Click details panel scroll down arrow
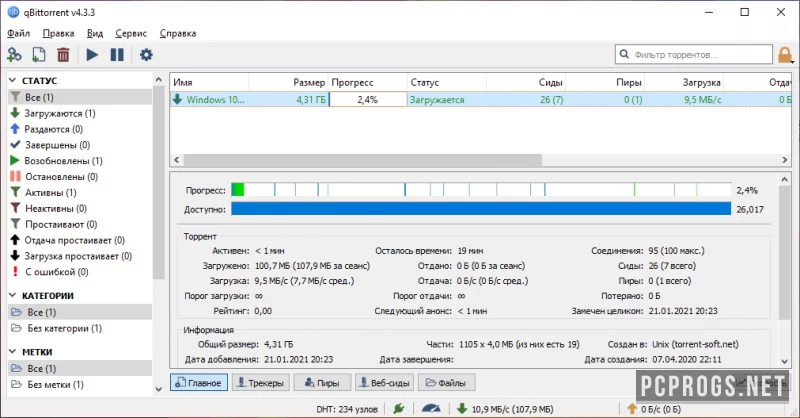The height and width of the screenshot is (418, 800). [785, 361]
